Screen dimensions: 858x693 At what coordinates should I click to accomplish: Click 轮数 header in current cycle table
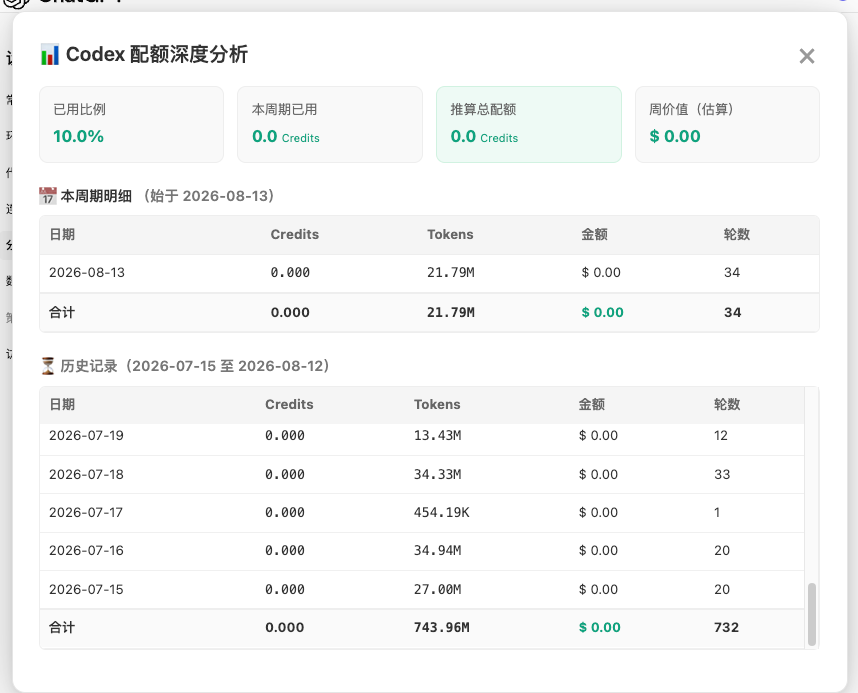click(x=737, y=234)
